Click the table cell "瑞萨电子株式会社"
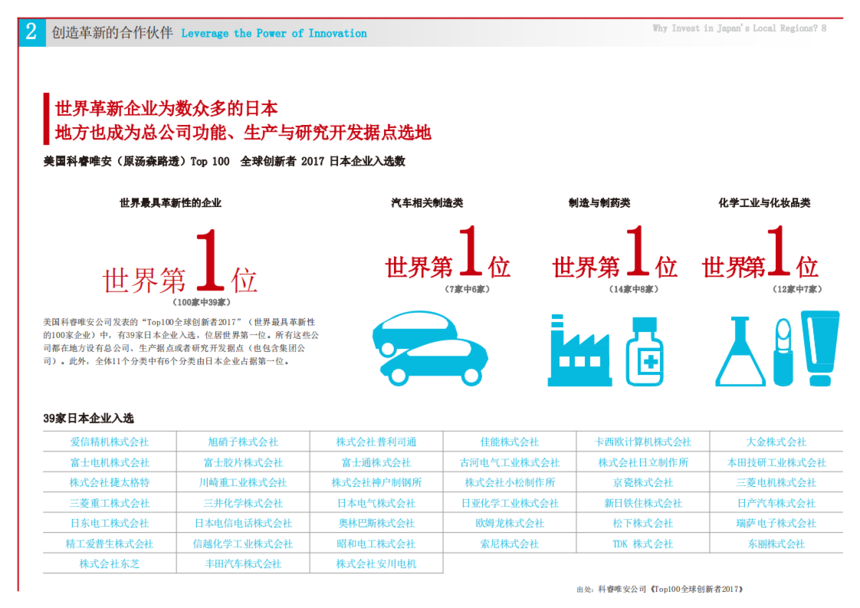The height and width of the screenshot is (608, 860). point(776,523)
